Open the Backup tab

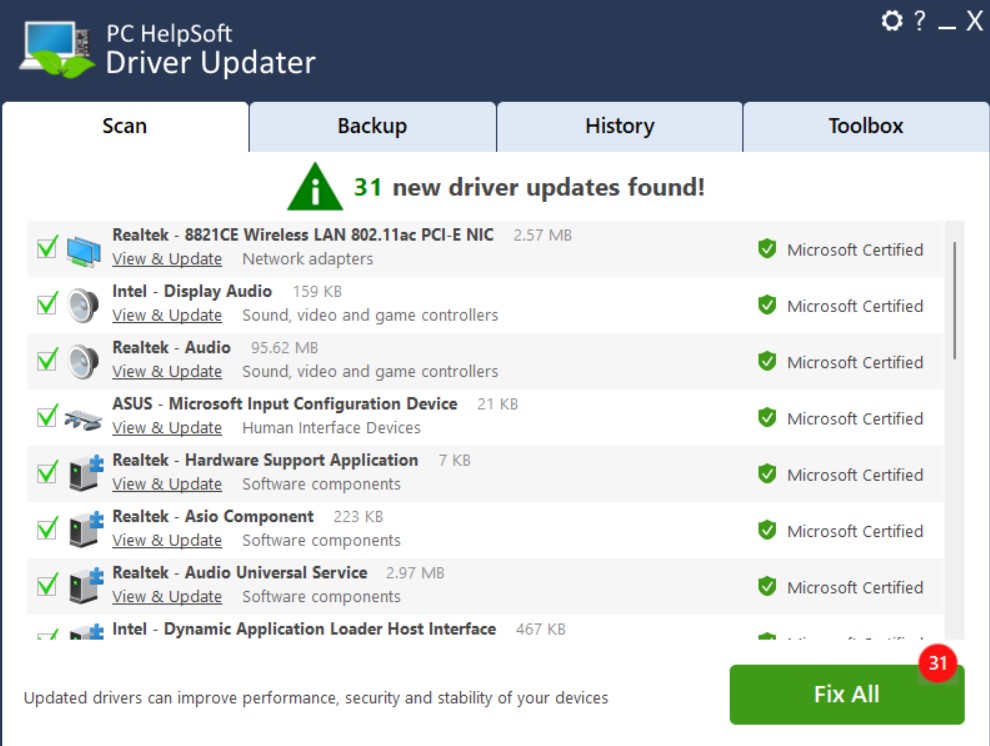tap(373, 126)
